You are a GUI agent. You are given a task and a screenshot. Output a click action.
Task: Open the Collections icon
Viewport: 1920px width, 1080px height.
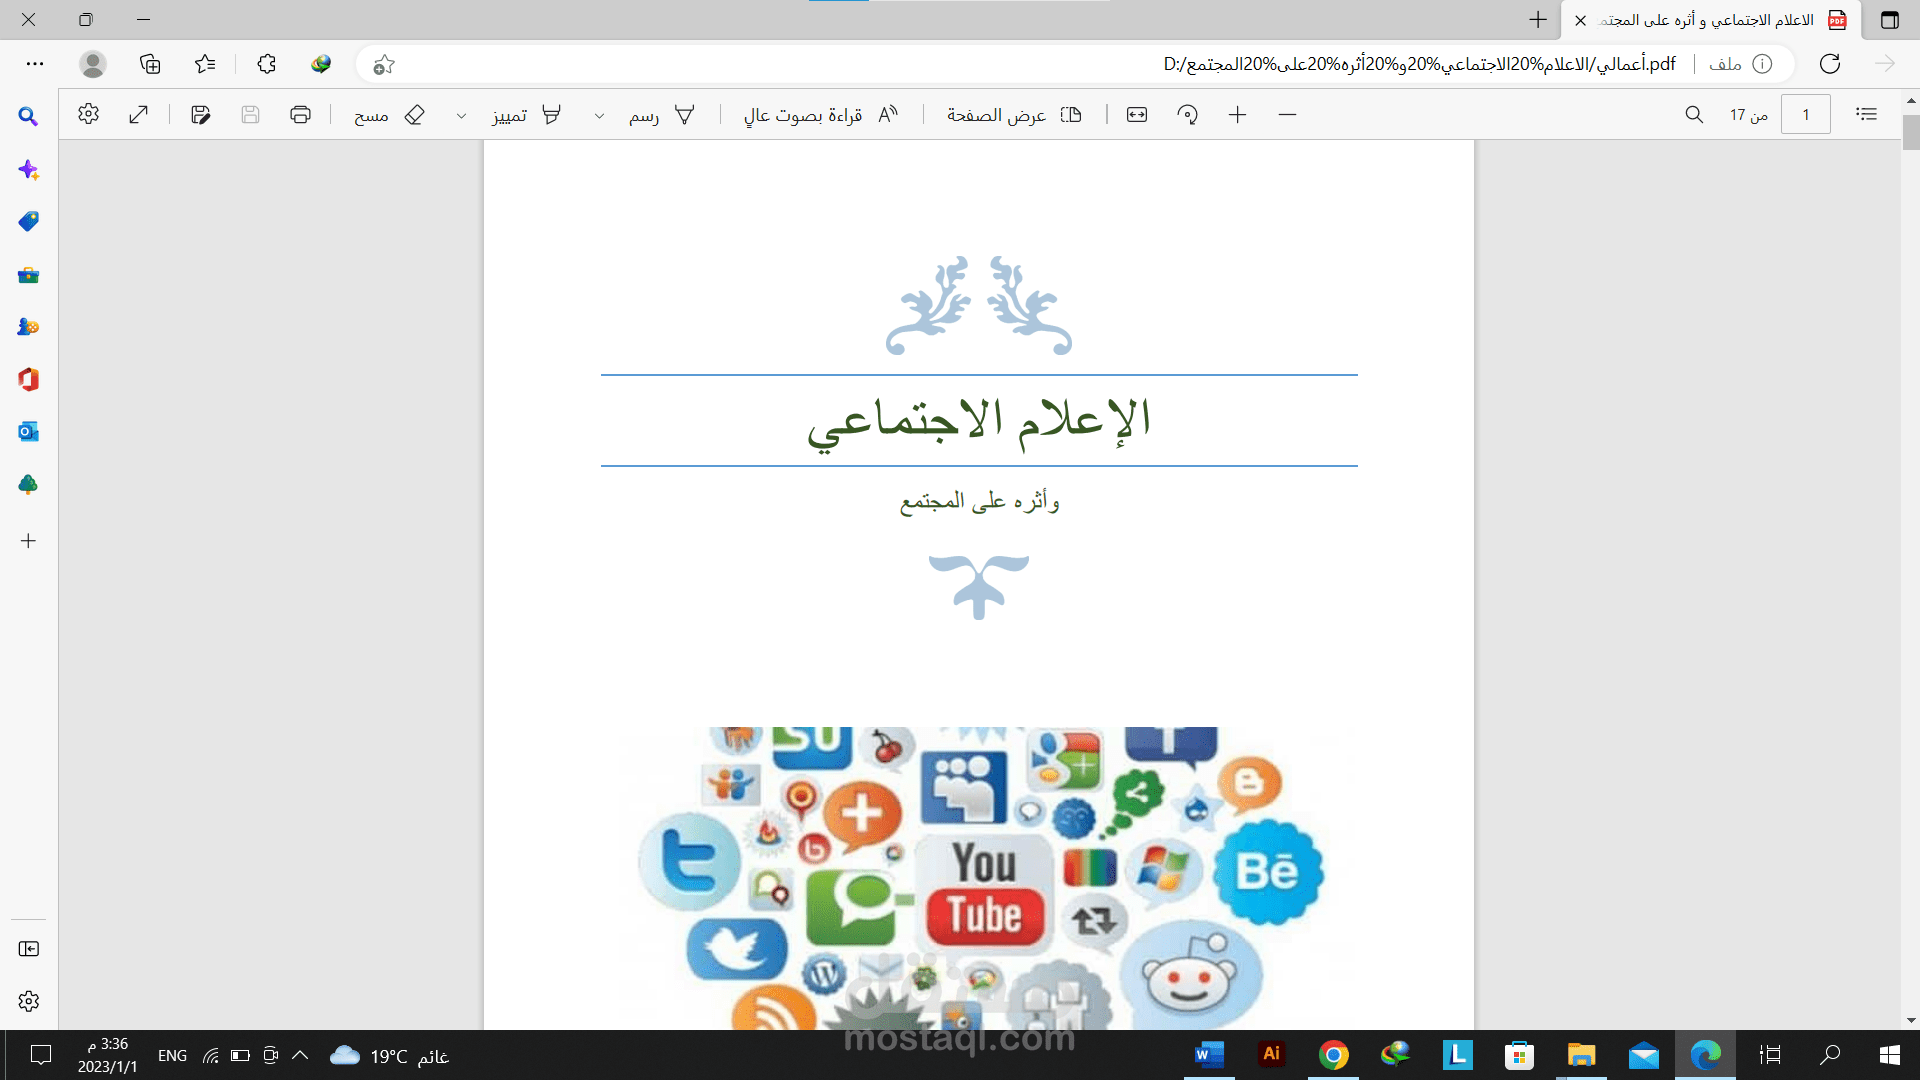(x=150, y=64)
